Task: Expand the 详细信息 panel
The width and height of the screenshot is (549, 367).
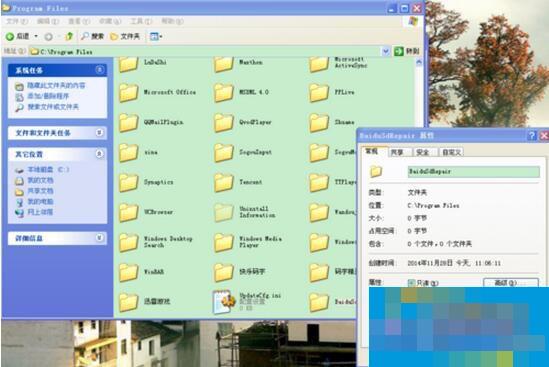Action: click(x=99, y=238)
